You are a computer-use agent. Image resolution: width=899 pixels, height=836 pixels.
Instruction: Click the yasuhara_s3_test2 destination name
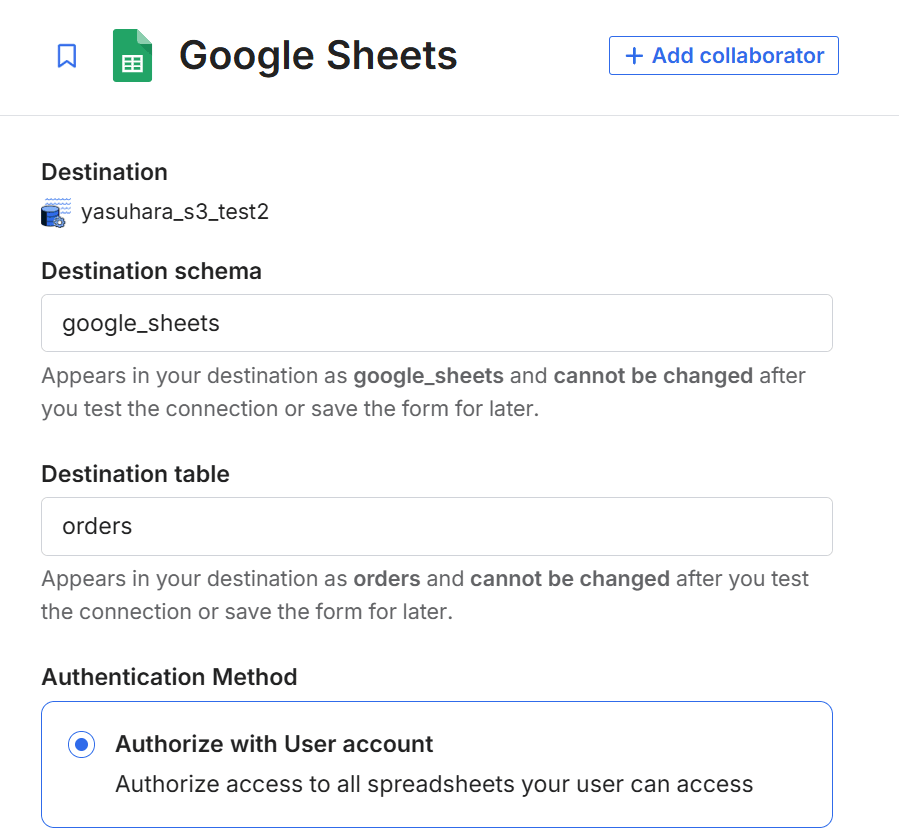pyautogui.click(x=175, y=212)
